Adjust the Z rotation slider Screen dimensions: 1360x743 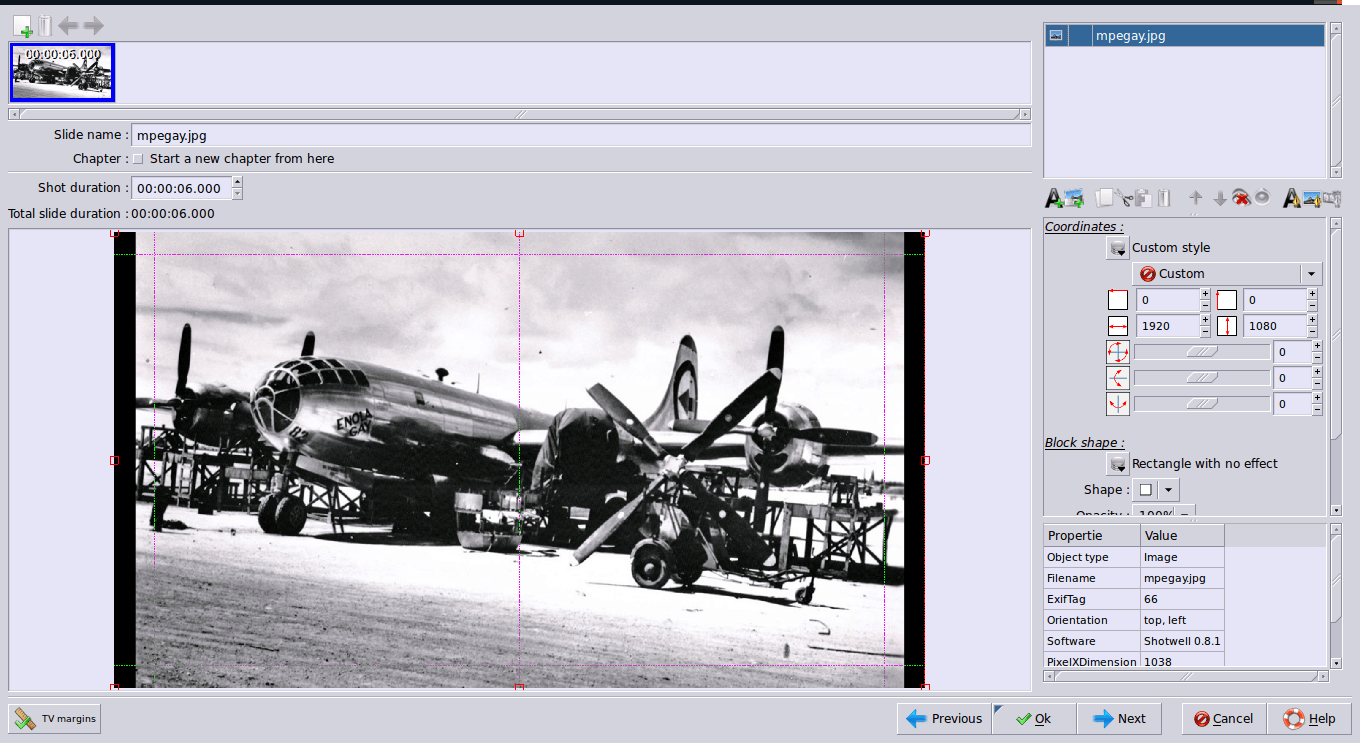1201,352
